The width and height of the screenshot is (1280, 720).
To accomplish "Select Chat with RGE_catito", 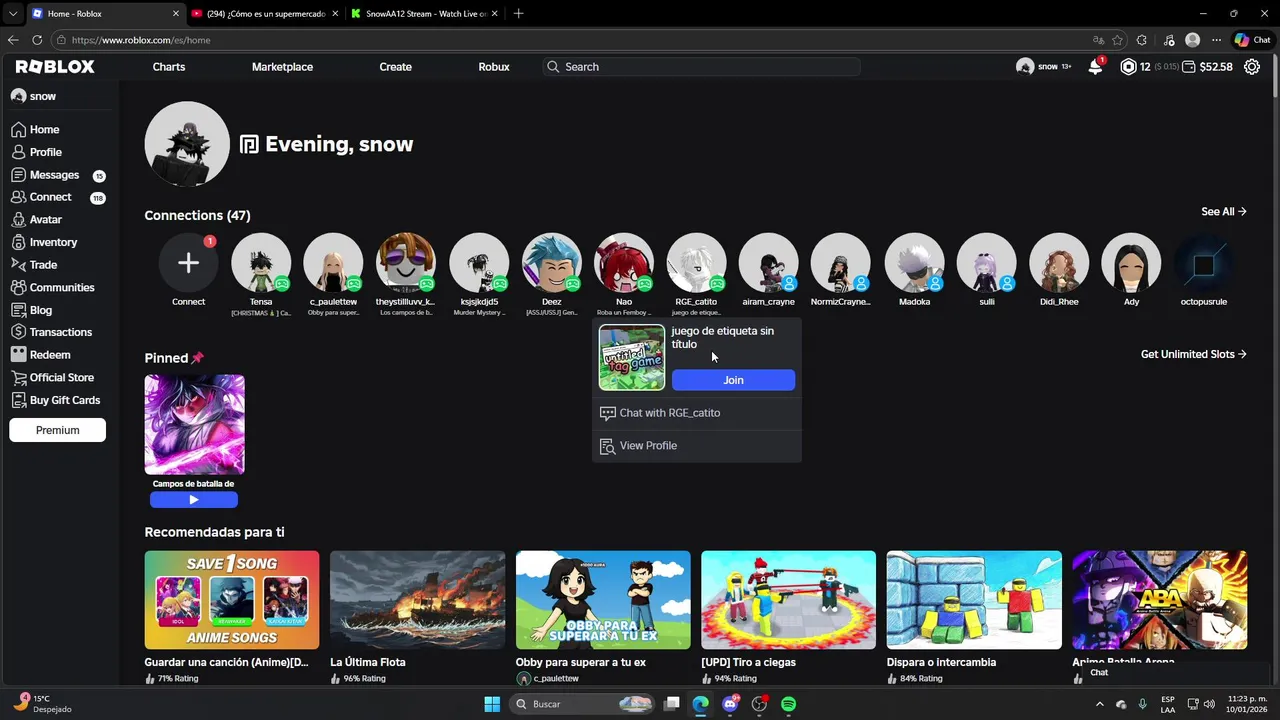I will tap(697, 413).
